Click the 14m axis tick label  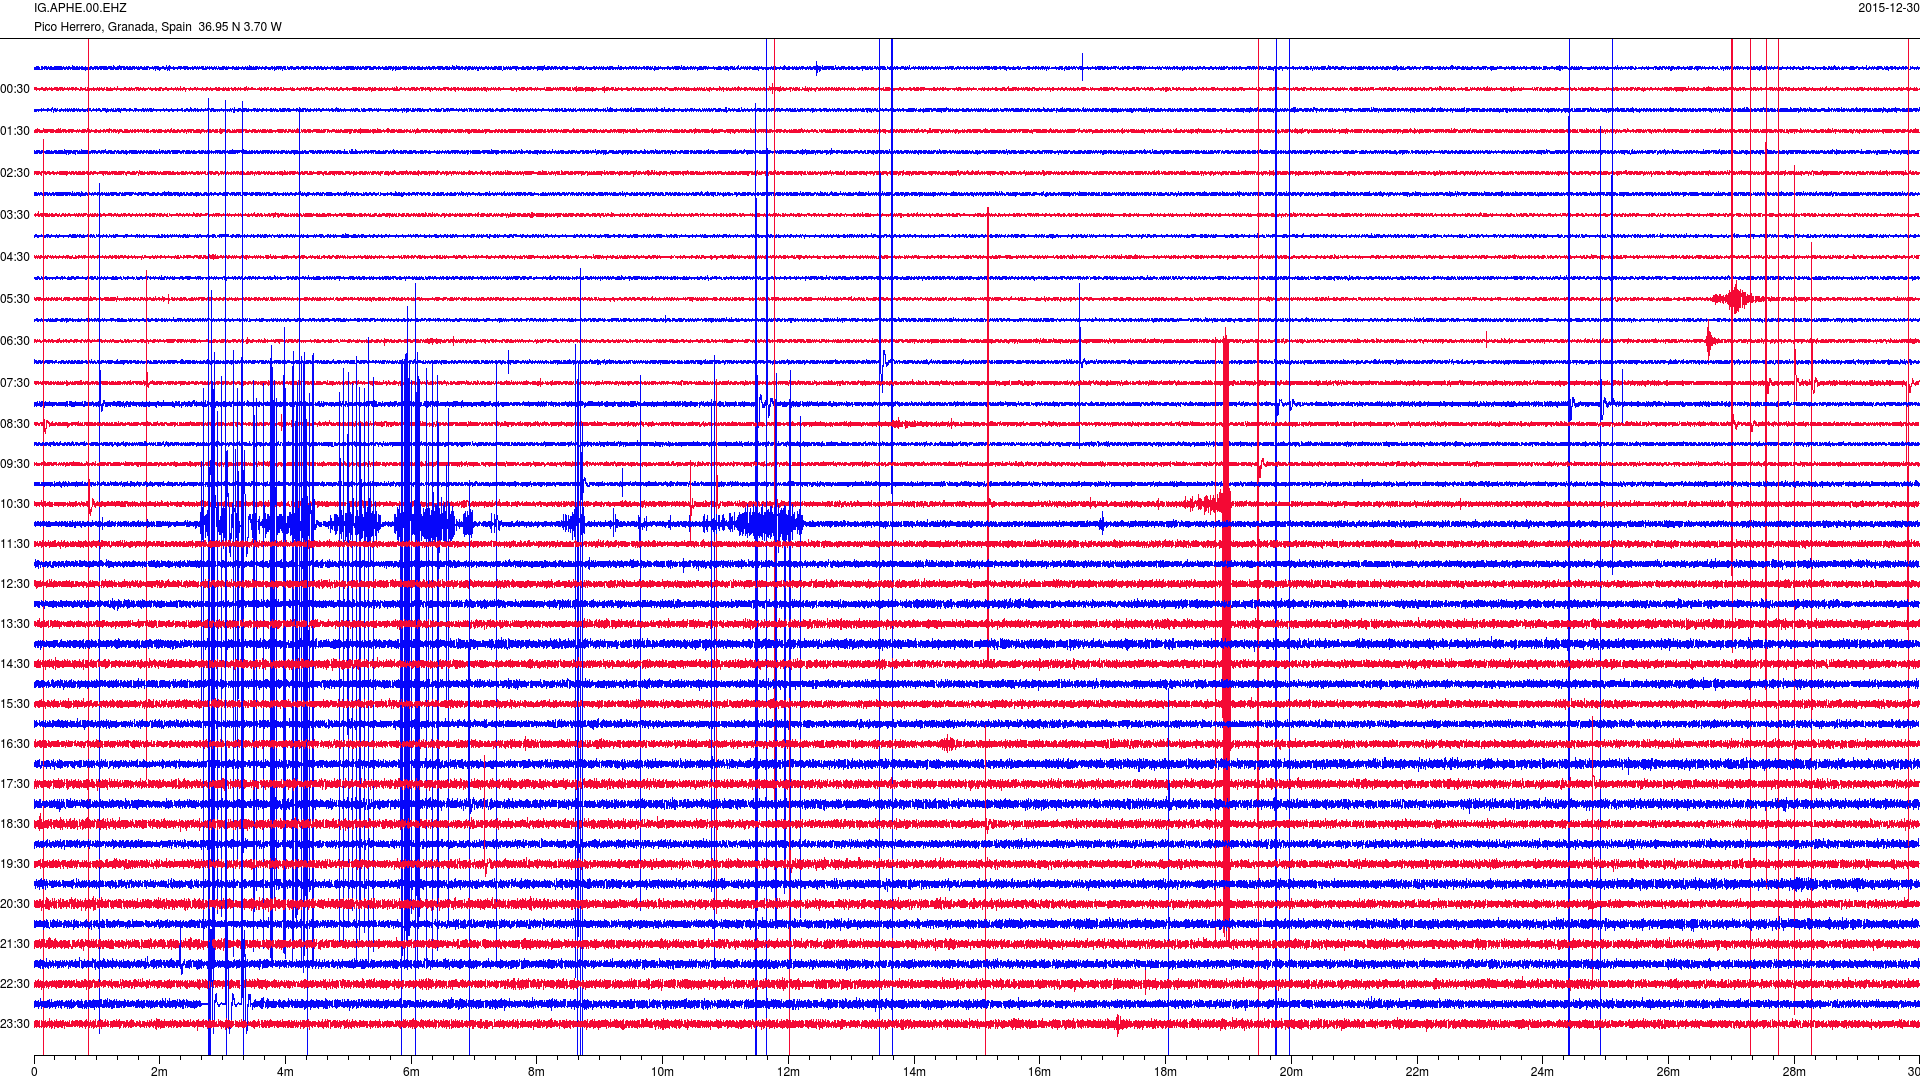pos(914,1072)
